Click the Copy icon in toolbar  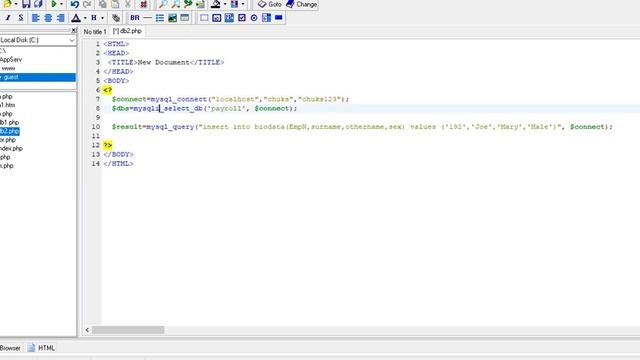(103, 4)
